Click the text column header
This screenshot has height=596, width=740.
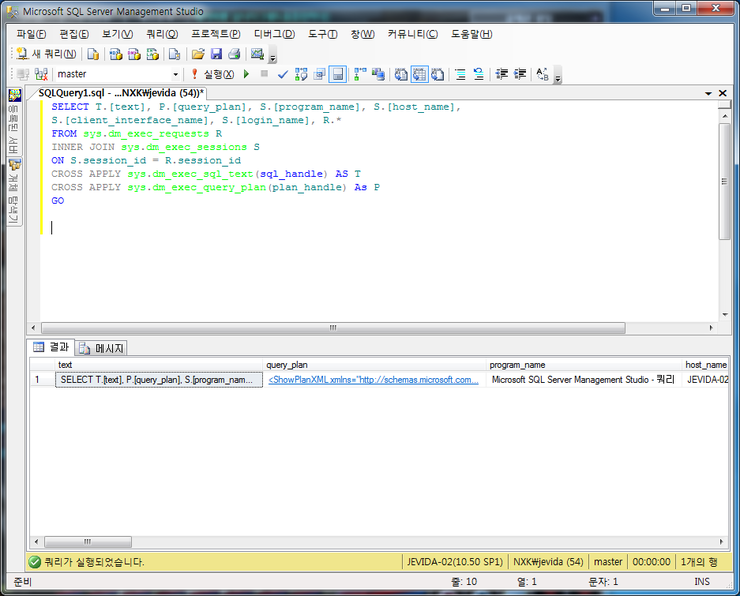pyautogui.click(x=159, y=365)
